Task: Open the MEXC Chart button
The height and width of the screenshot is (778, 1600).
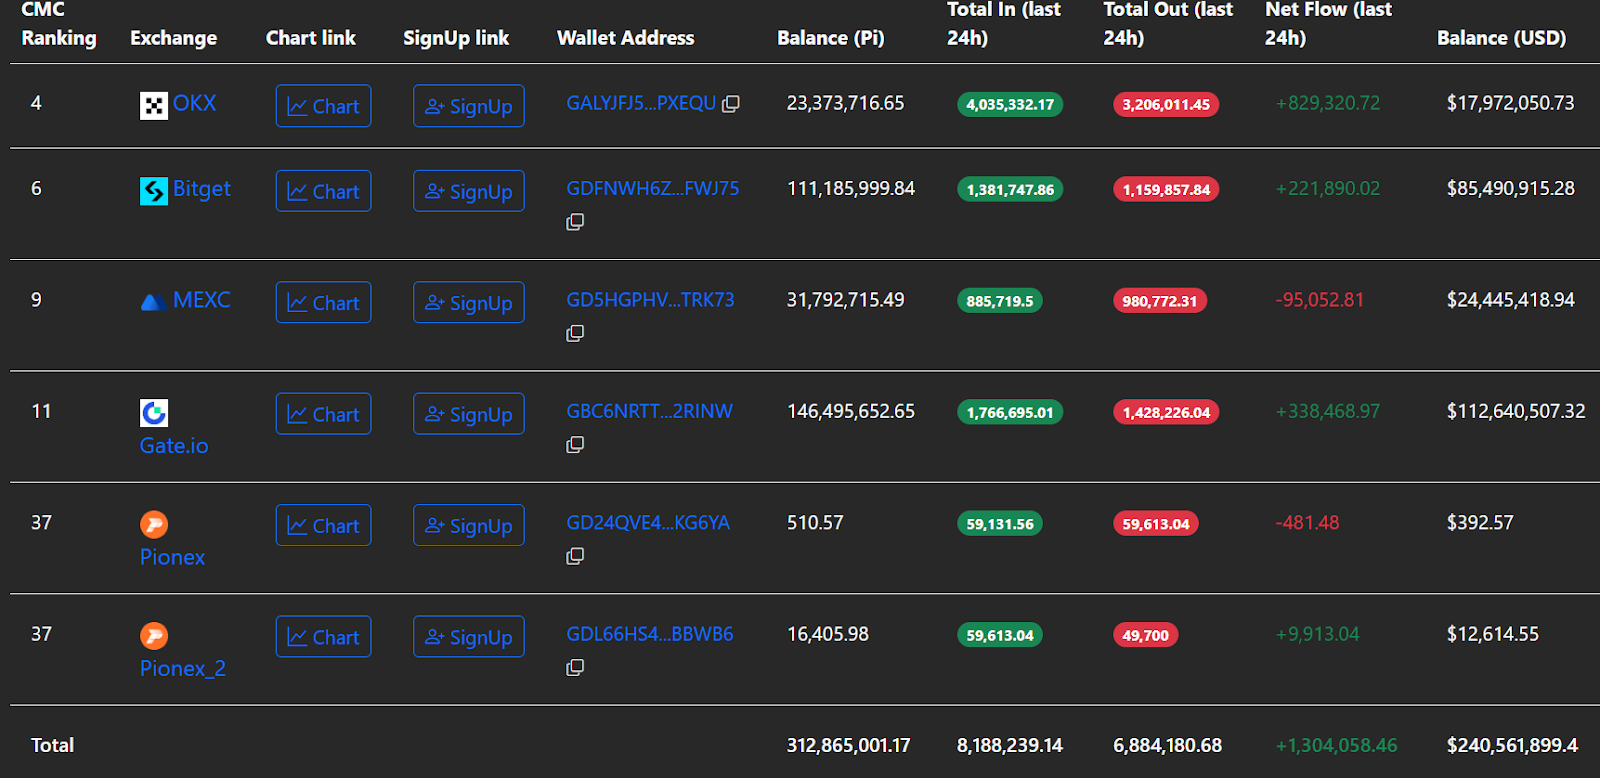Action: click(x=323, y=302)
